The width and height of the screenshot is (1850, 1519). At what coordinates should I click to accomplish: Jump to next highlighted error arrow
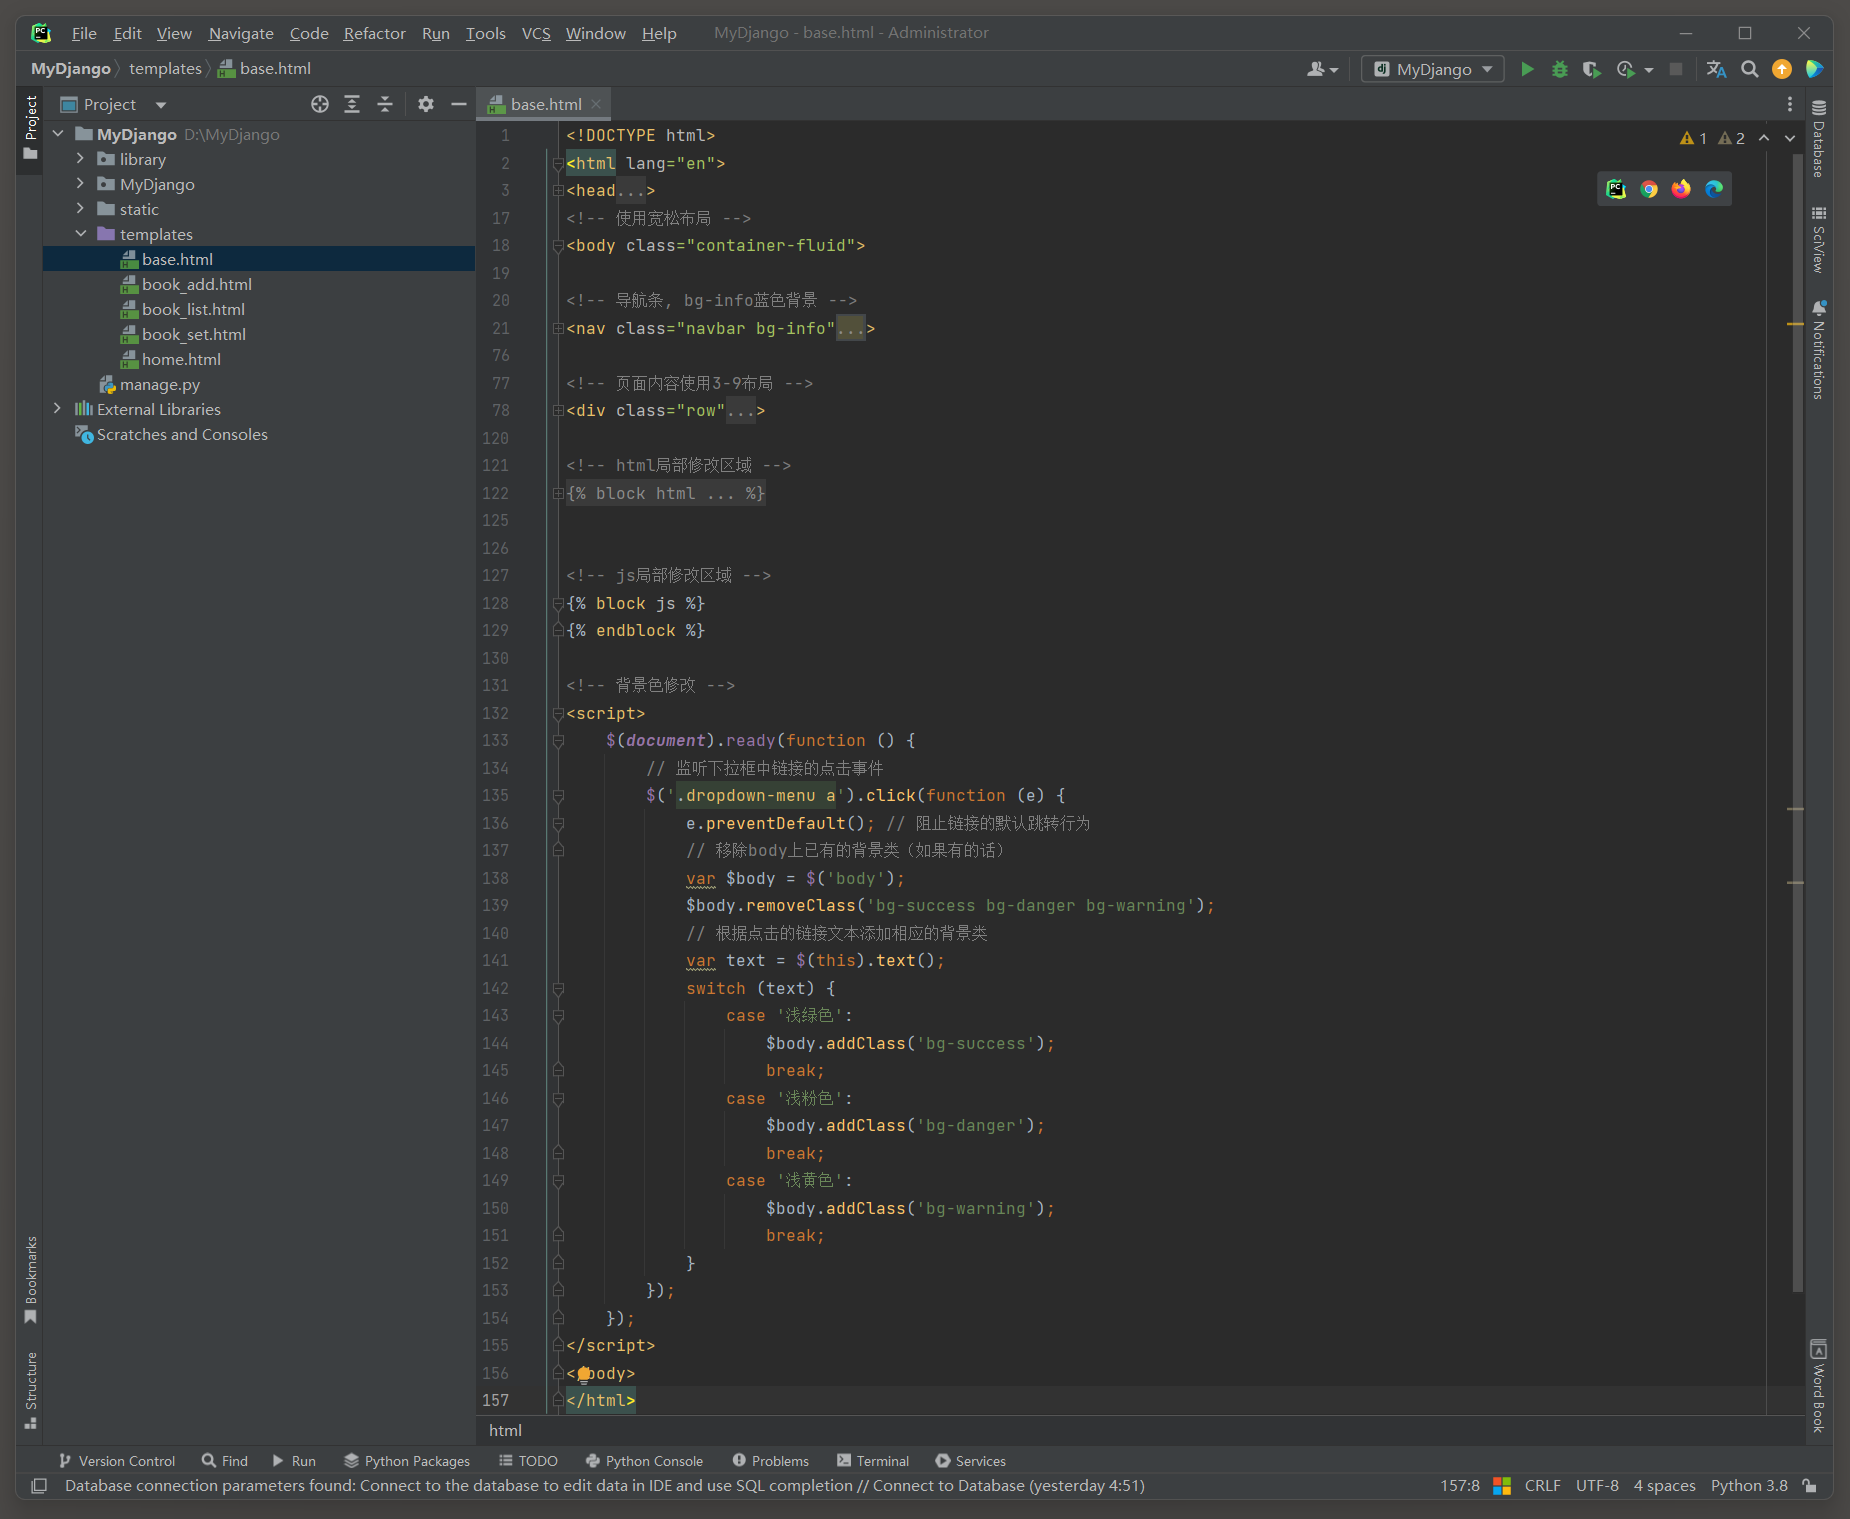tap(1790, 138)
